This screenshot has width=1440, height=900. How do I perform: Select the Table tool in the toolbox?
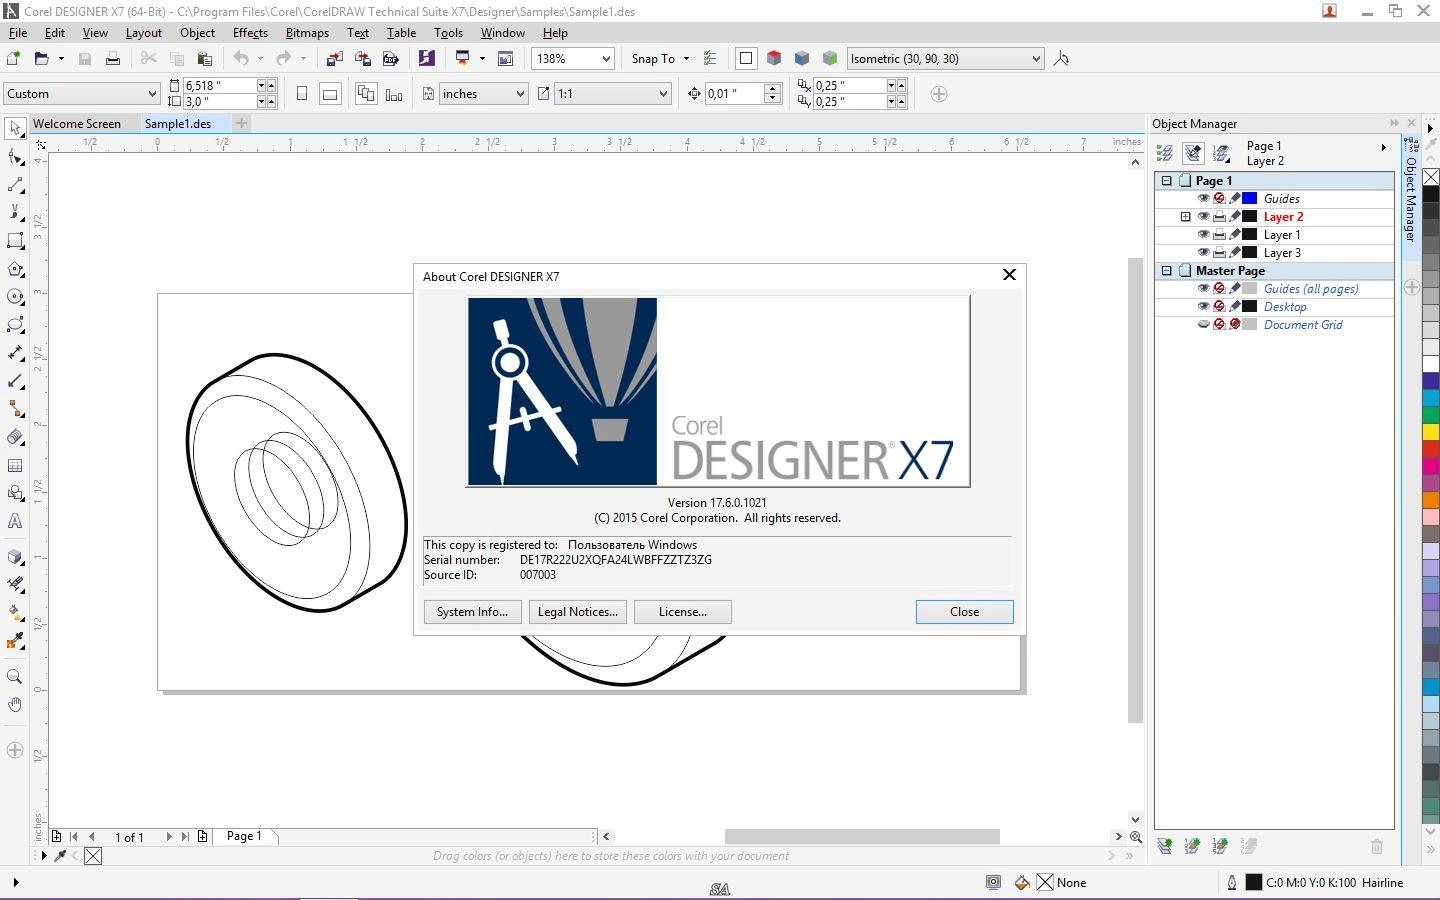[x=15, y=465]
